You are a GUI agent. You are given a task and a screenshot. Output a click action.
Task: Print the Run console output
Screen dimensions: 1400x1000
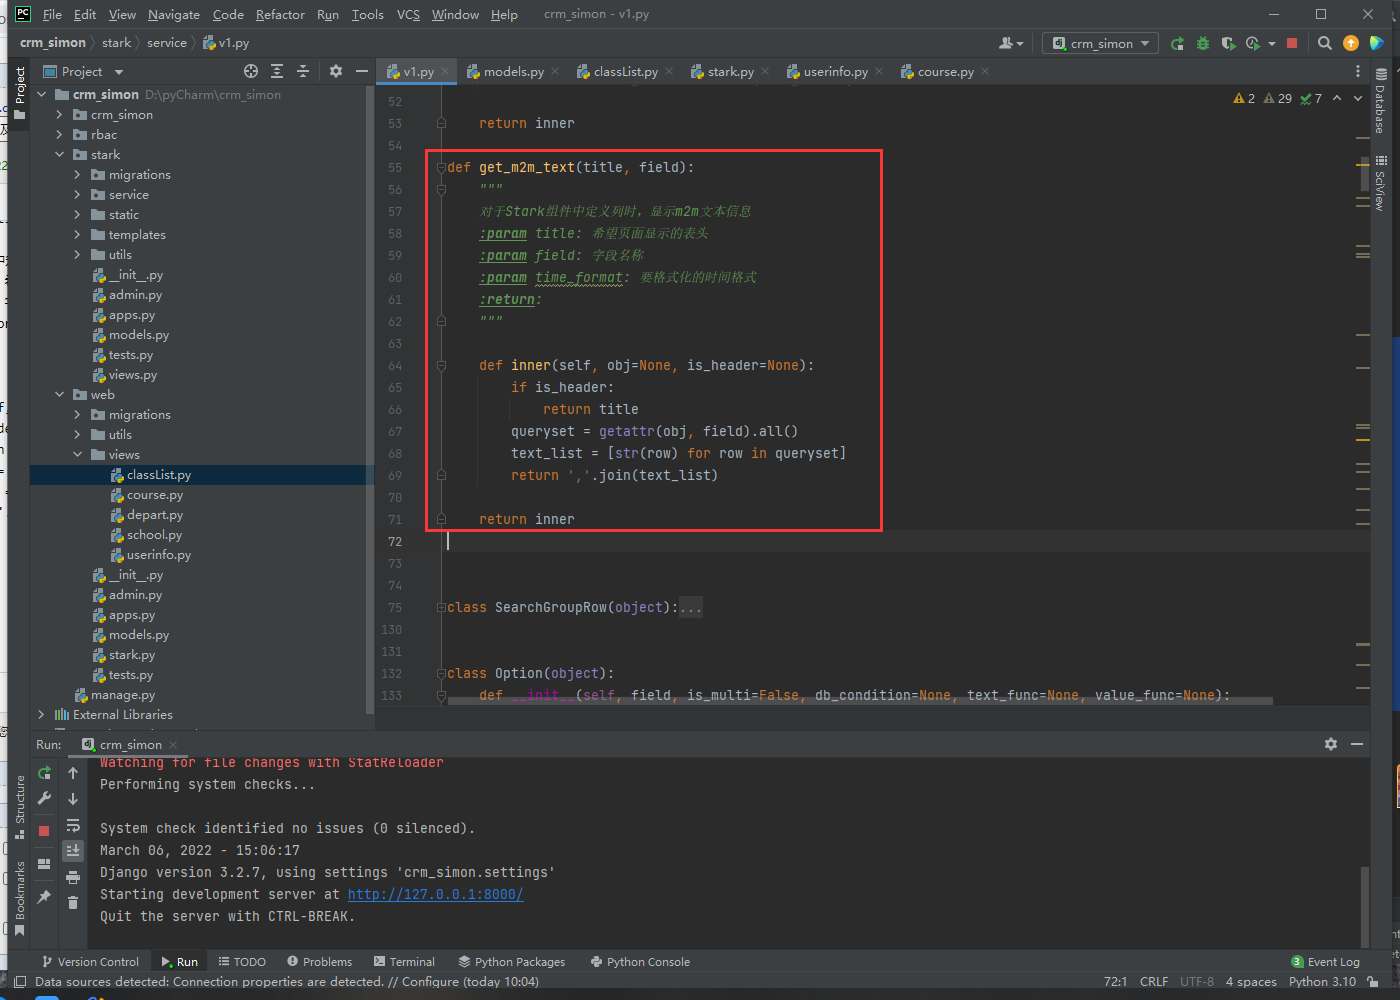[73, 877]
